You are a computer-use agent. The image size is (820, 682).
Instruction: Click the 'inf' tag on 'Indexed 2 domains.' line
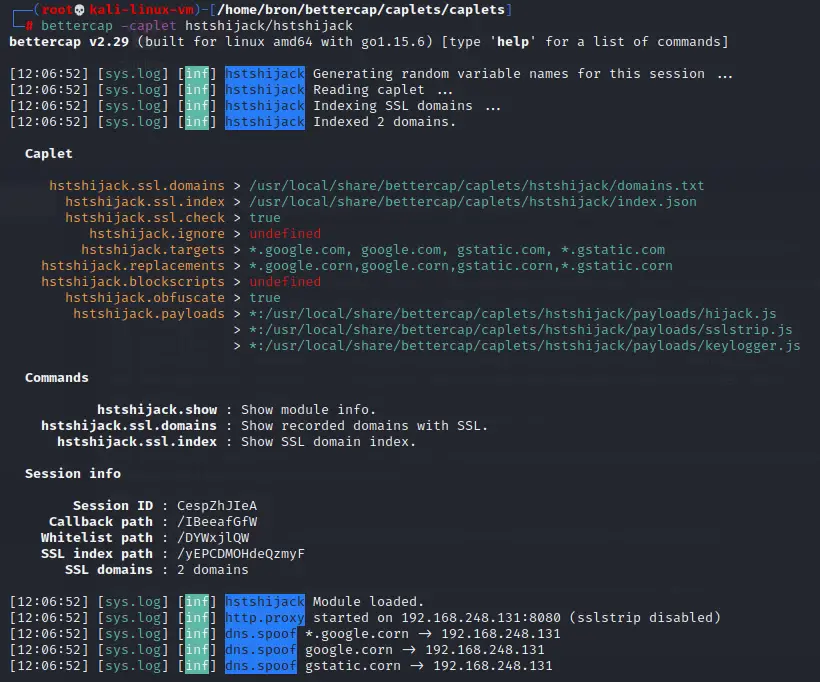point(197,122)
